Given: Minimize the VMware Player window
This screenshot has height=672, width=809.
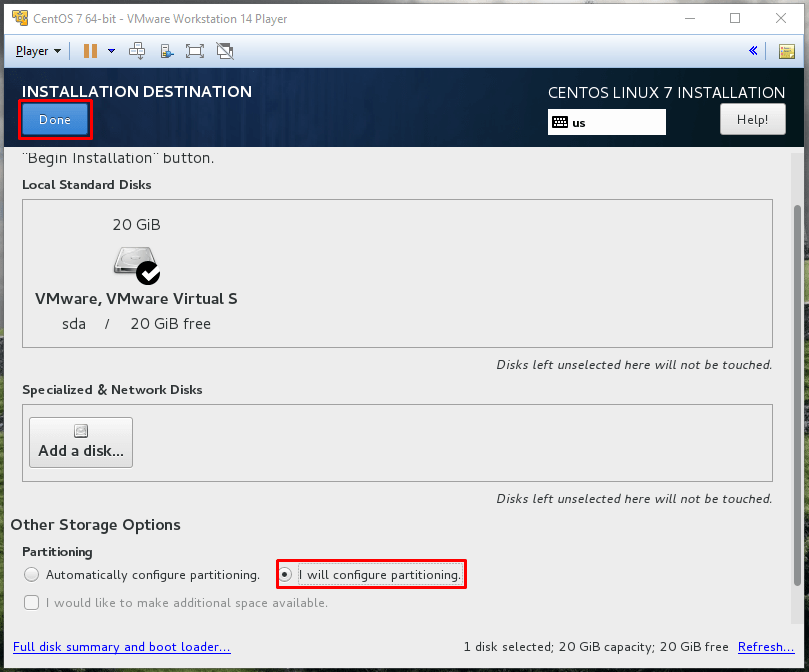Looking at the screenshot, I should coord(690,18).
